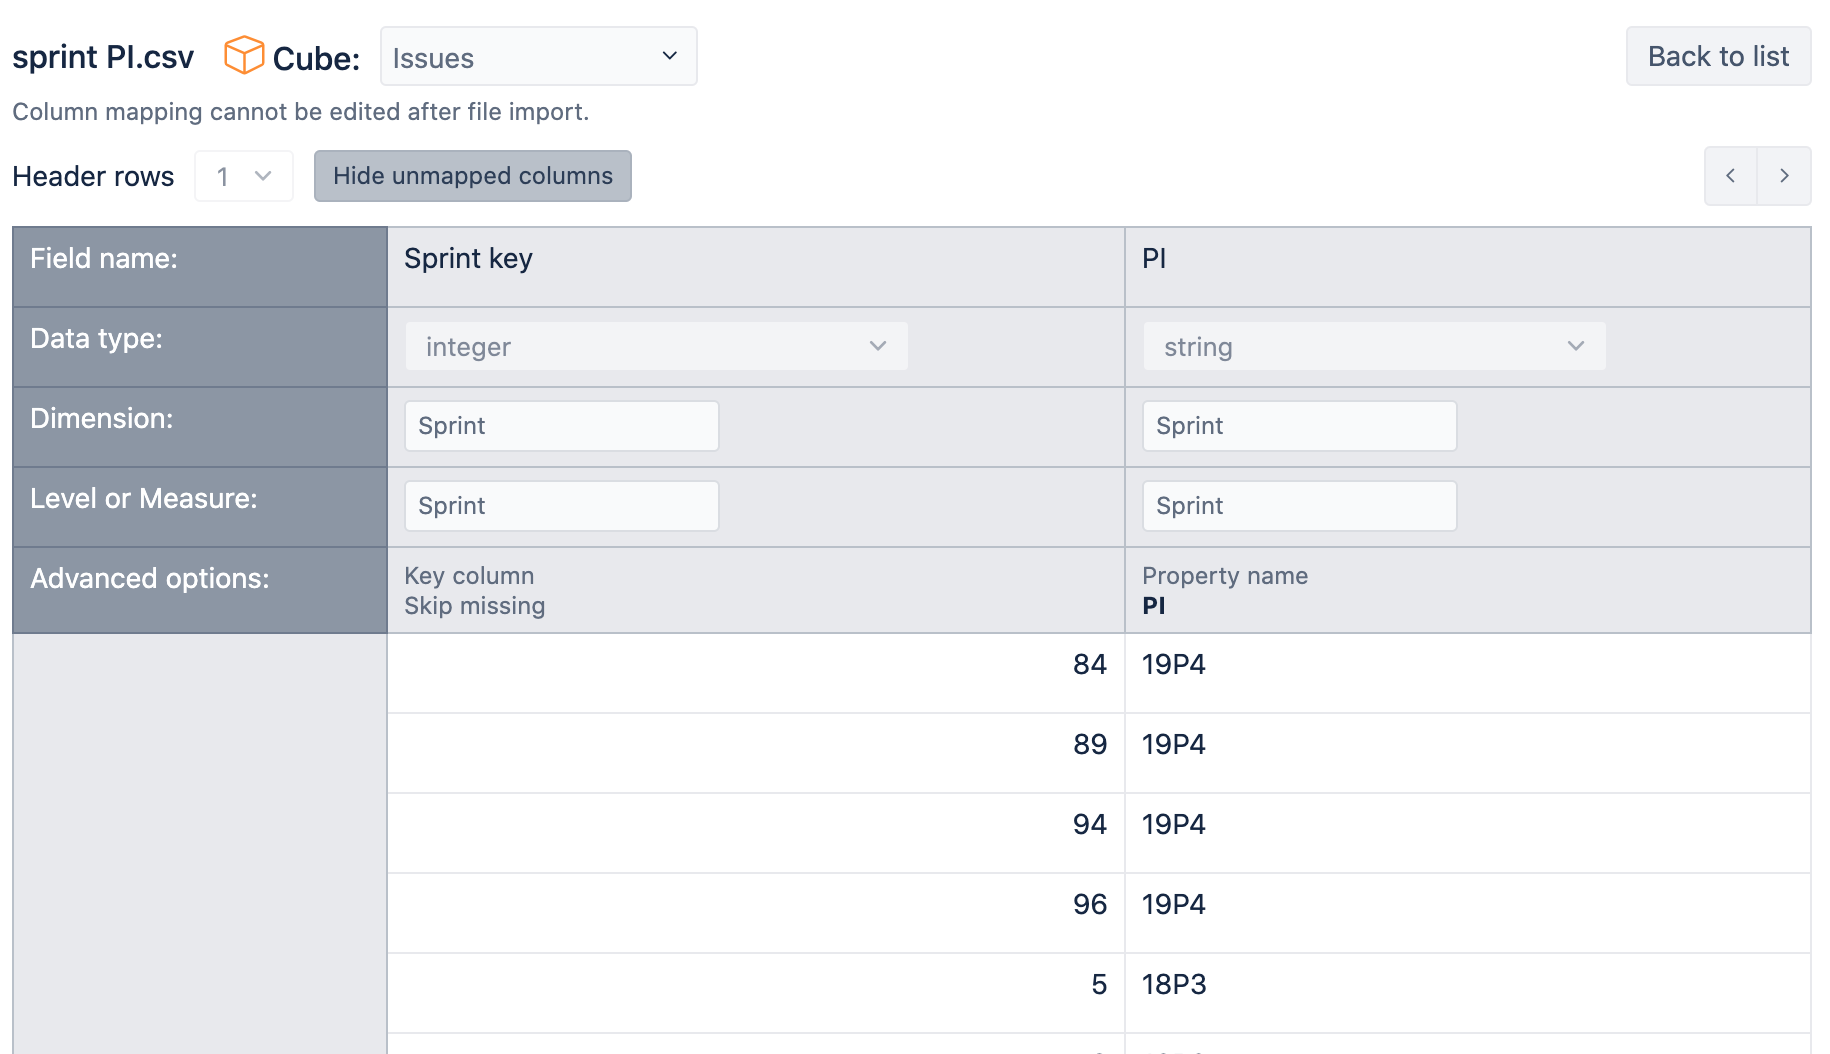
Task: Click the orange Cube icon
Action: (244, 56)
